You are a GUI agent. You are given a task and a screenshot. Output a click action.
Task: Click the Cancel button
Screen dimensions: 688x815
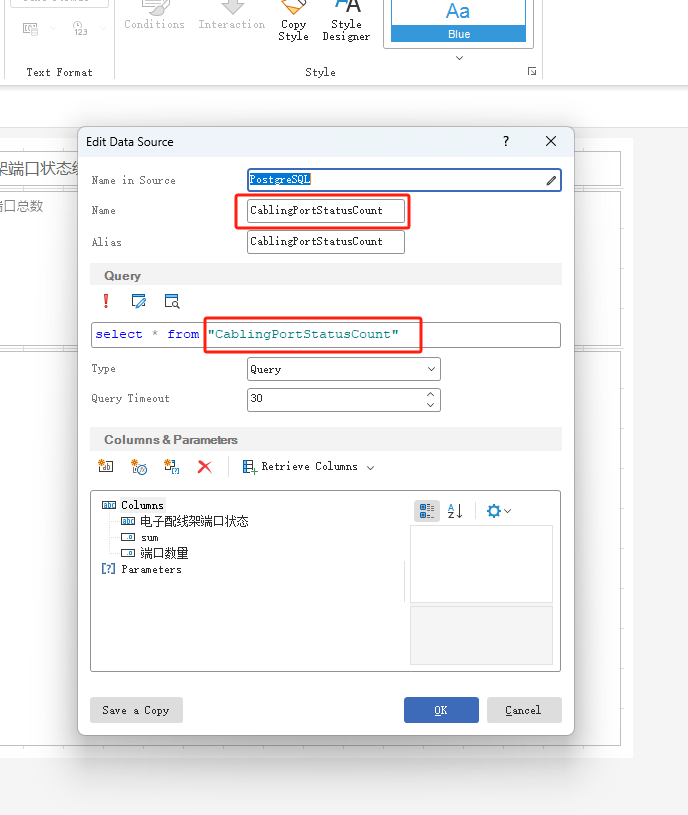[x=524, y=710]
